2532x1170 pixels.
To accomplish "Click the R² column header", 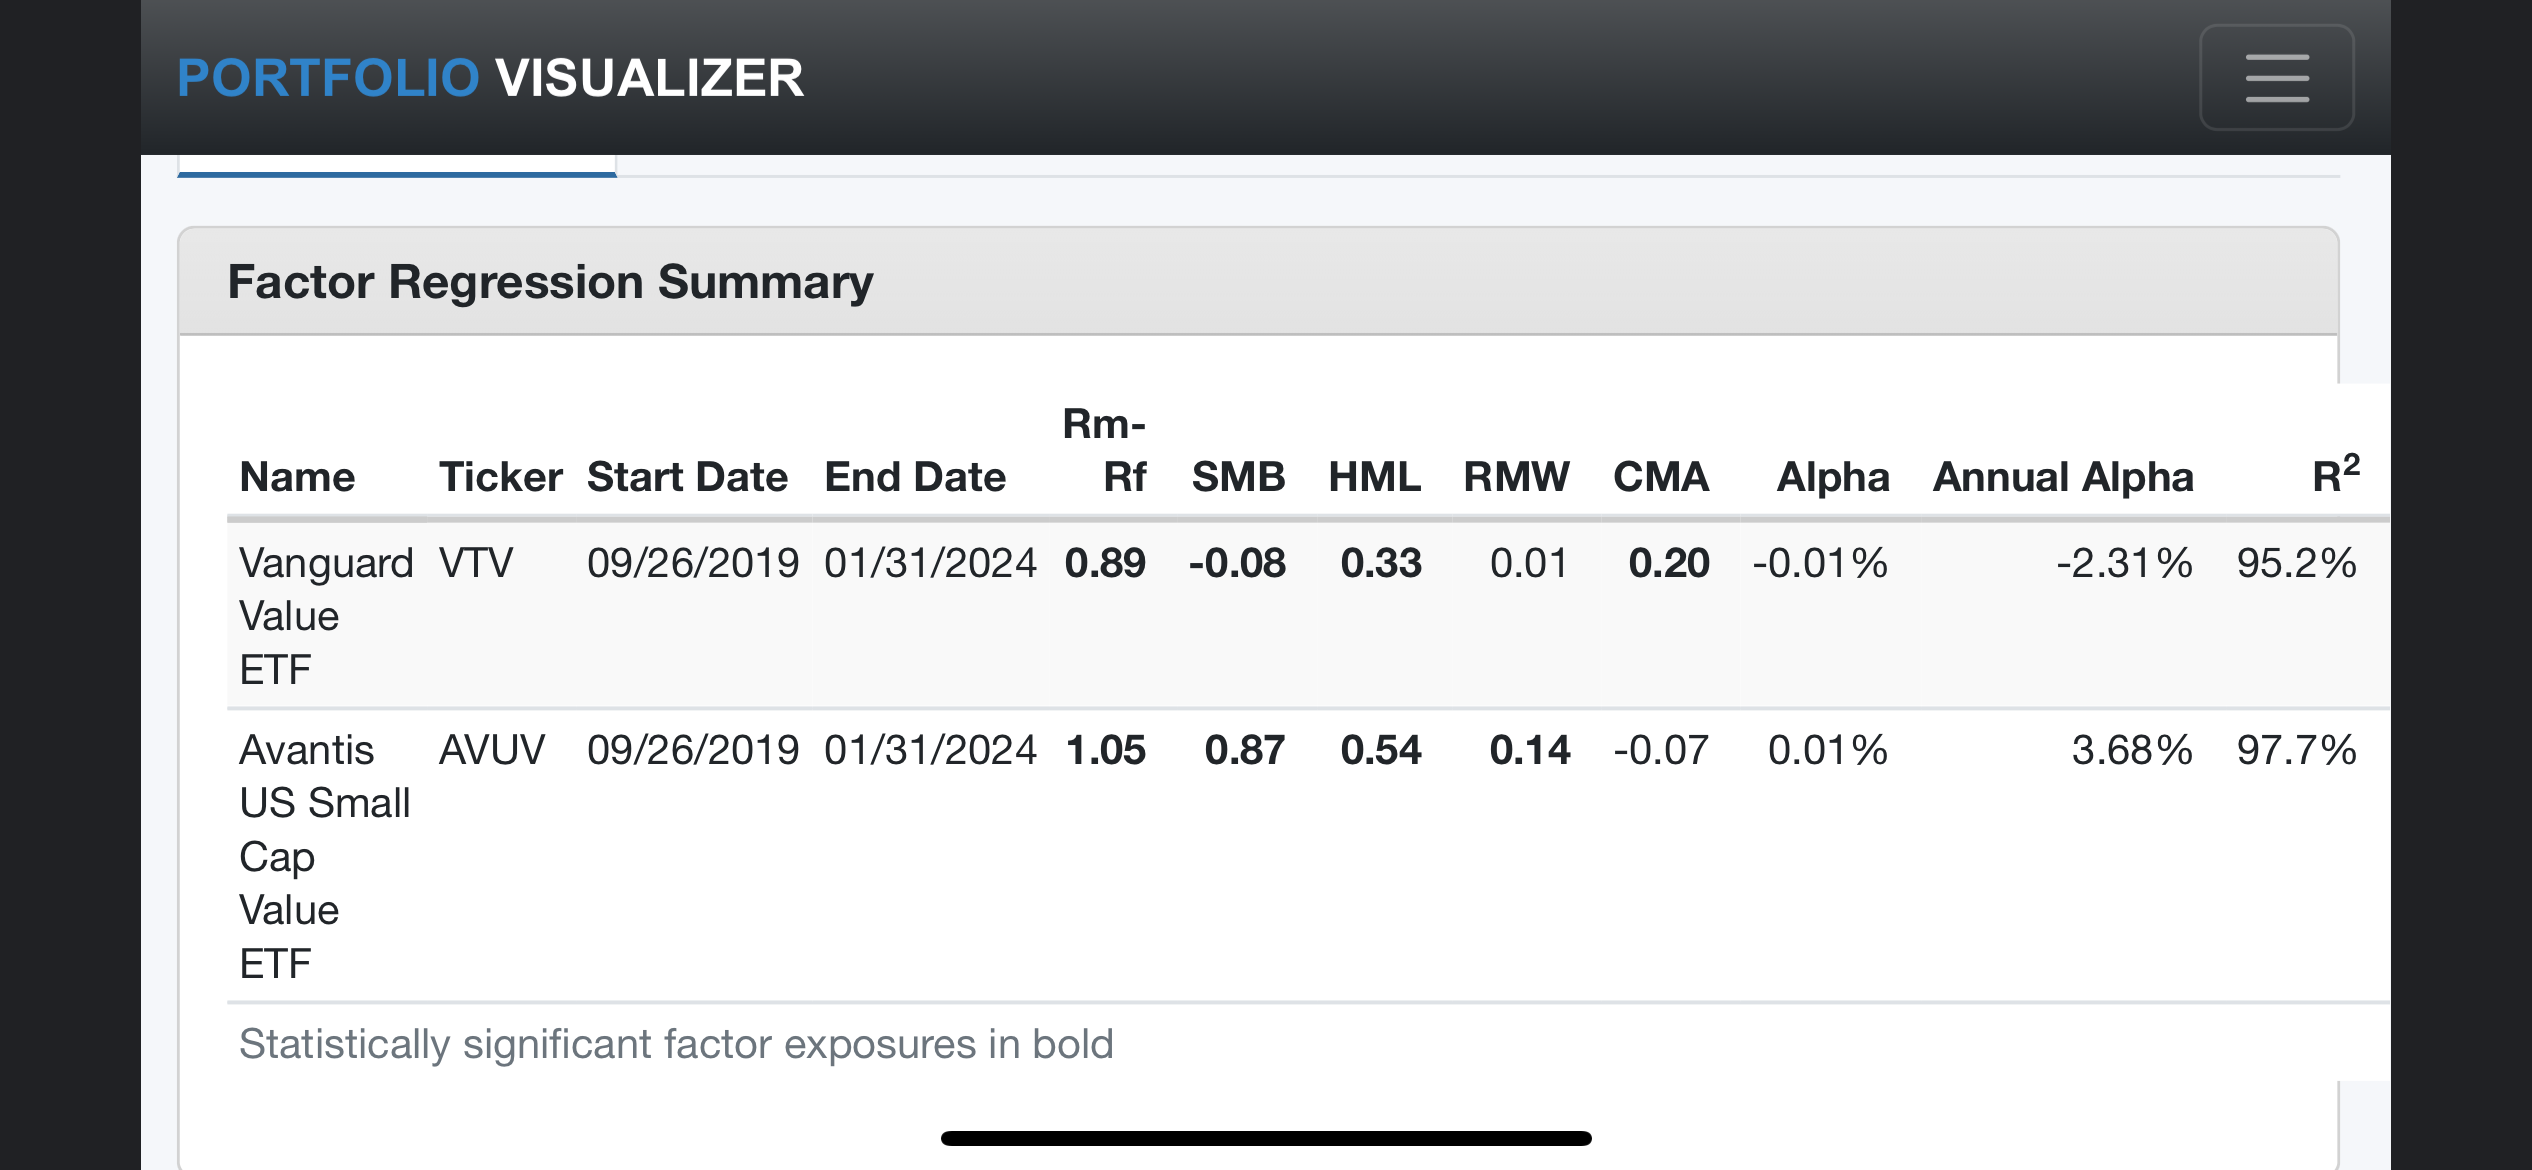I will pos(2336,474).
